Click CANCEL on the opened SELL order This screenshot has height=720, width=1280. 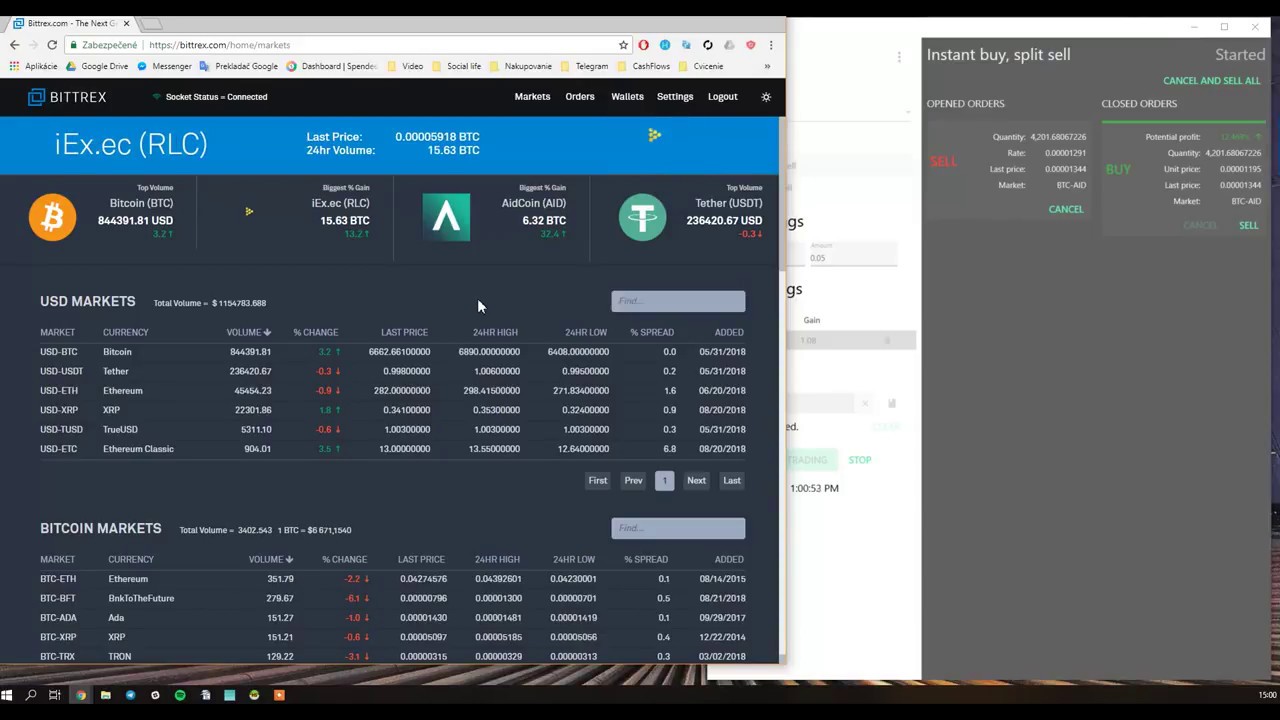1065,209
